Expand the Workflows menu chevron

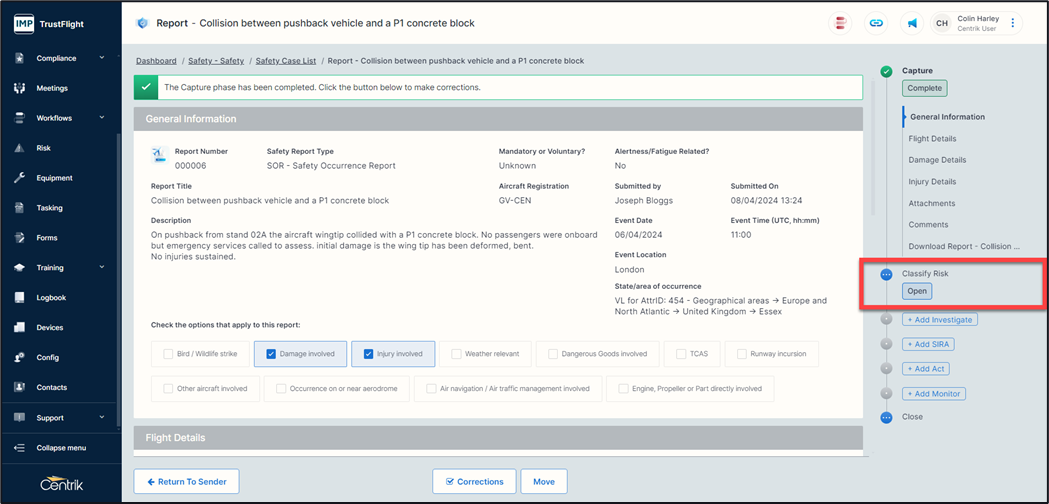(101, 118)
